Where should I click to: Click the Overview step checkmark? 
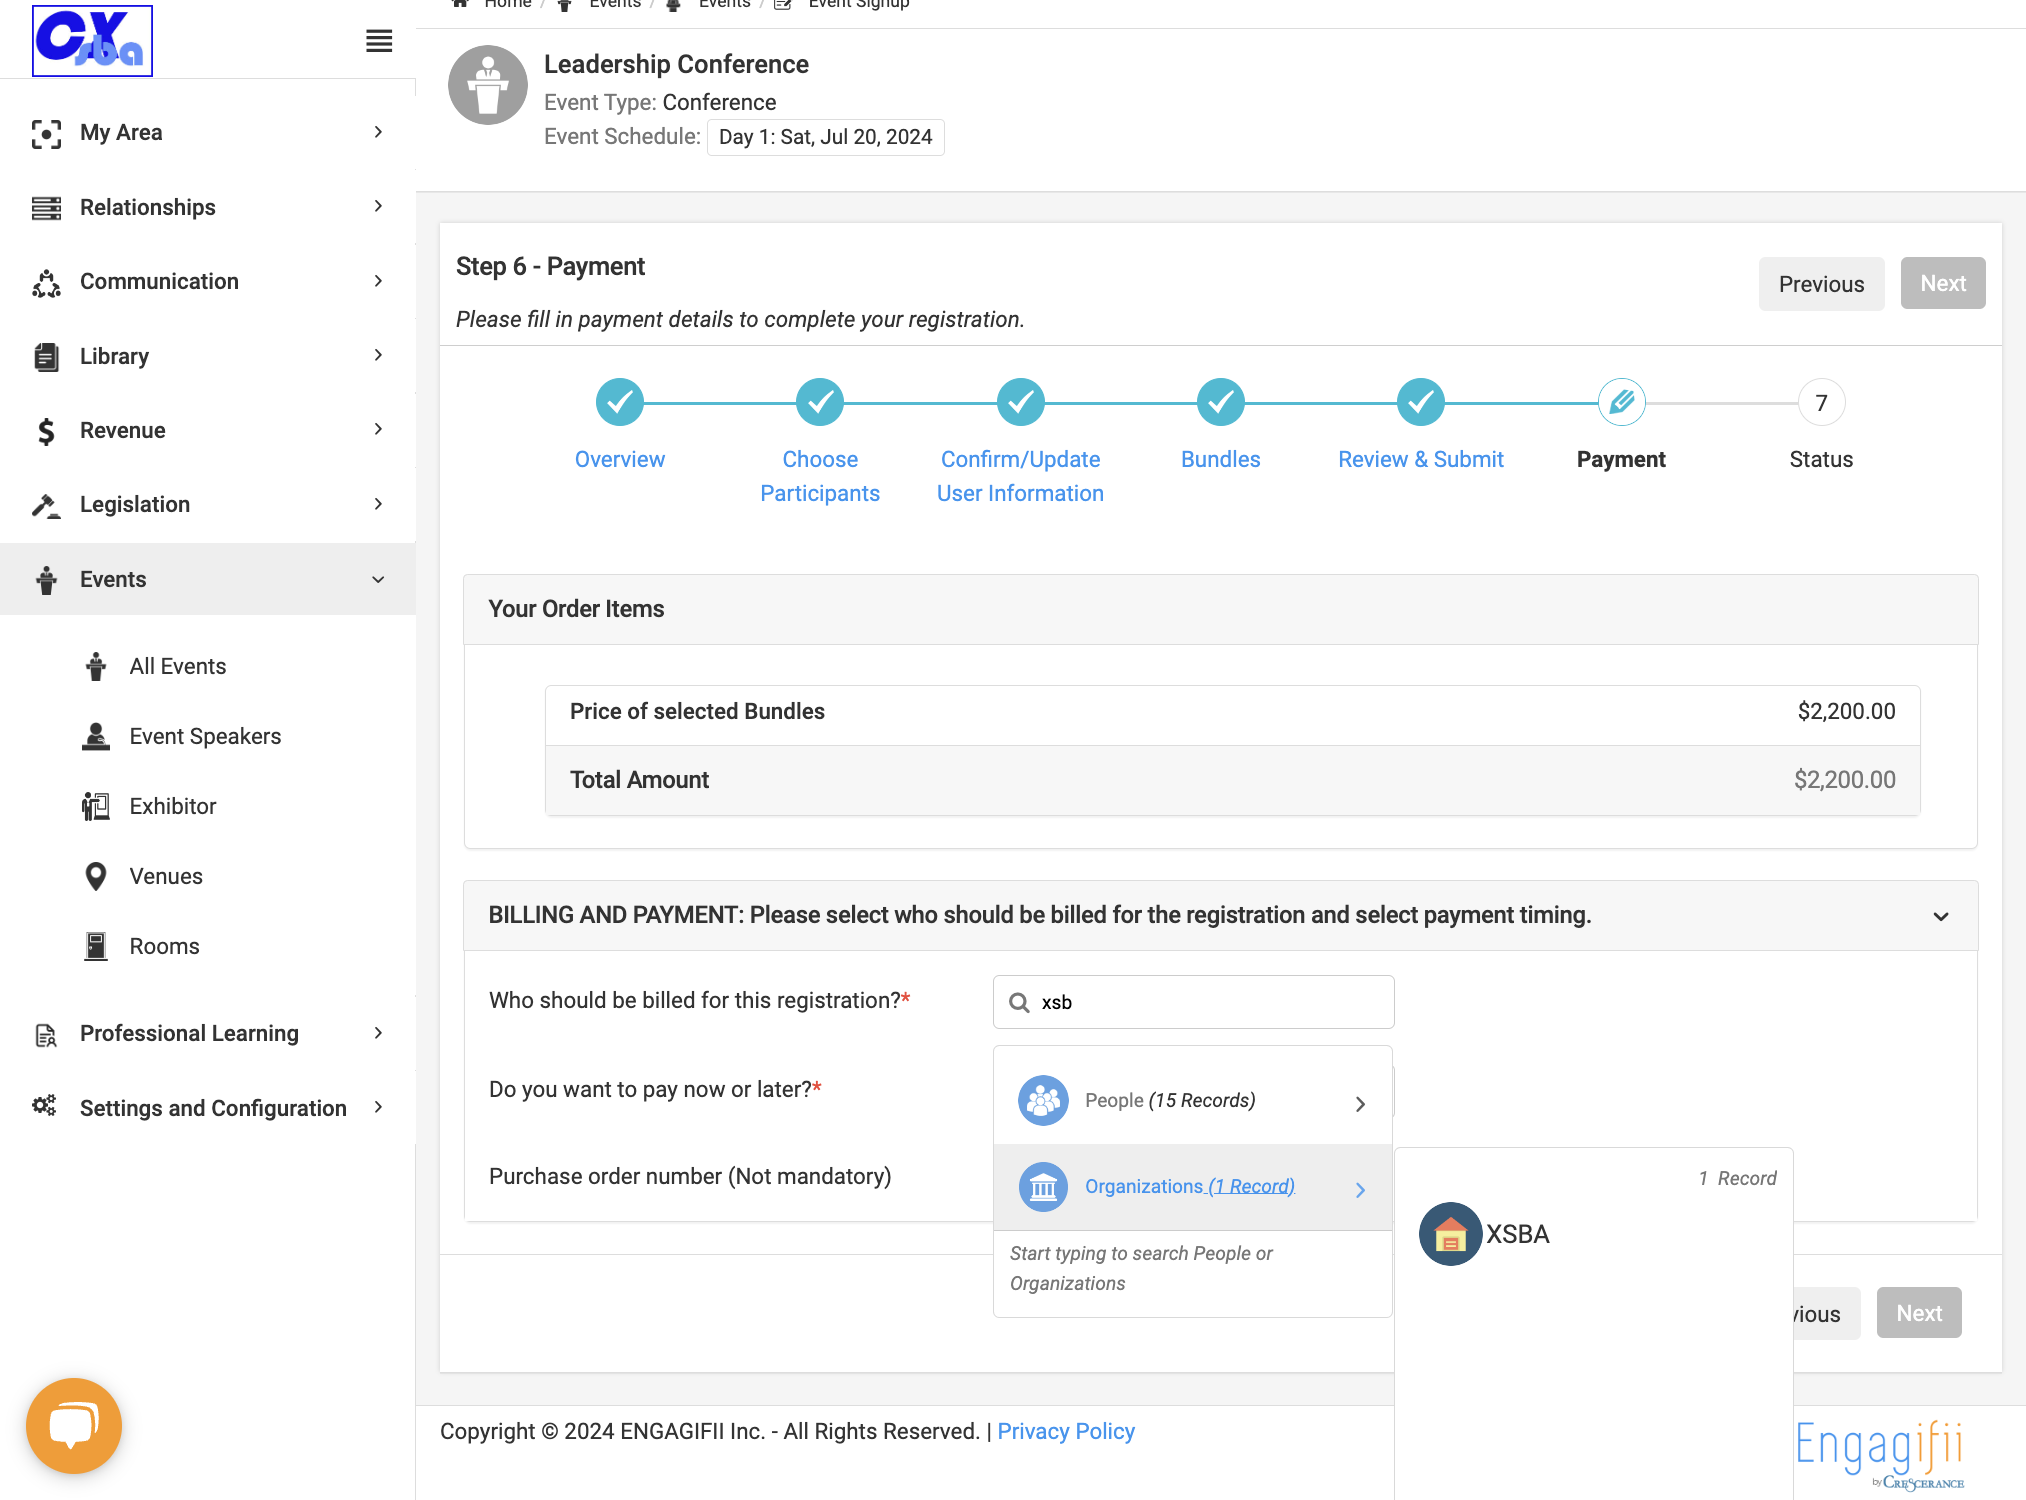[x=620, y=402]
